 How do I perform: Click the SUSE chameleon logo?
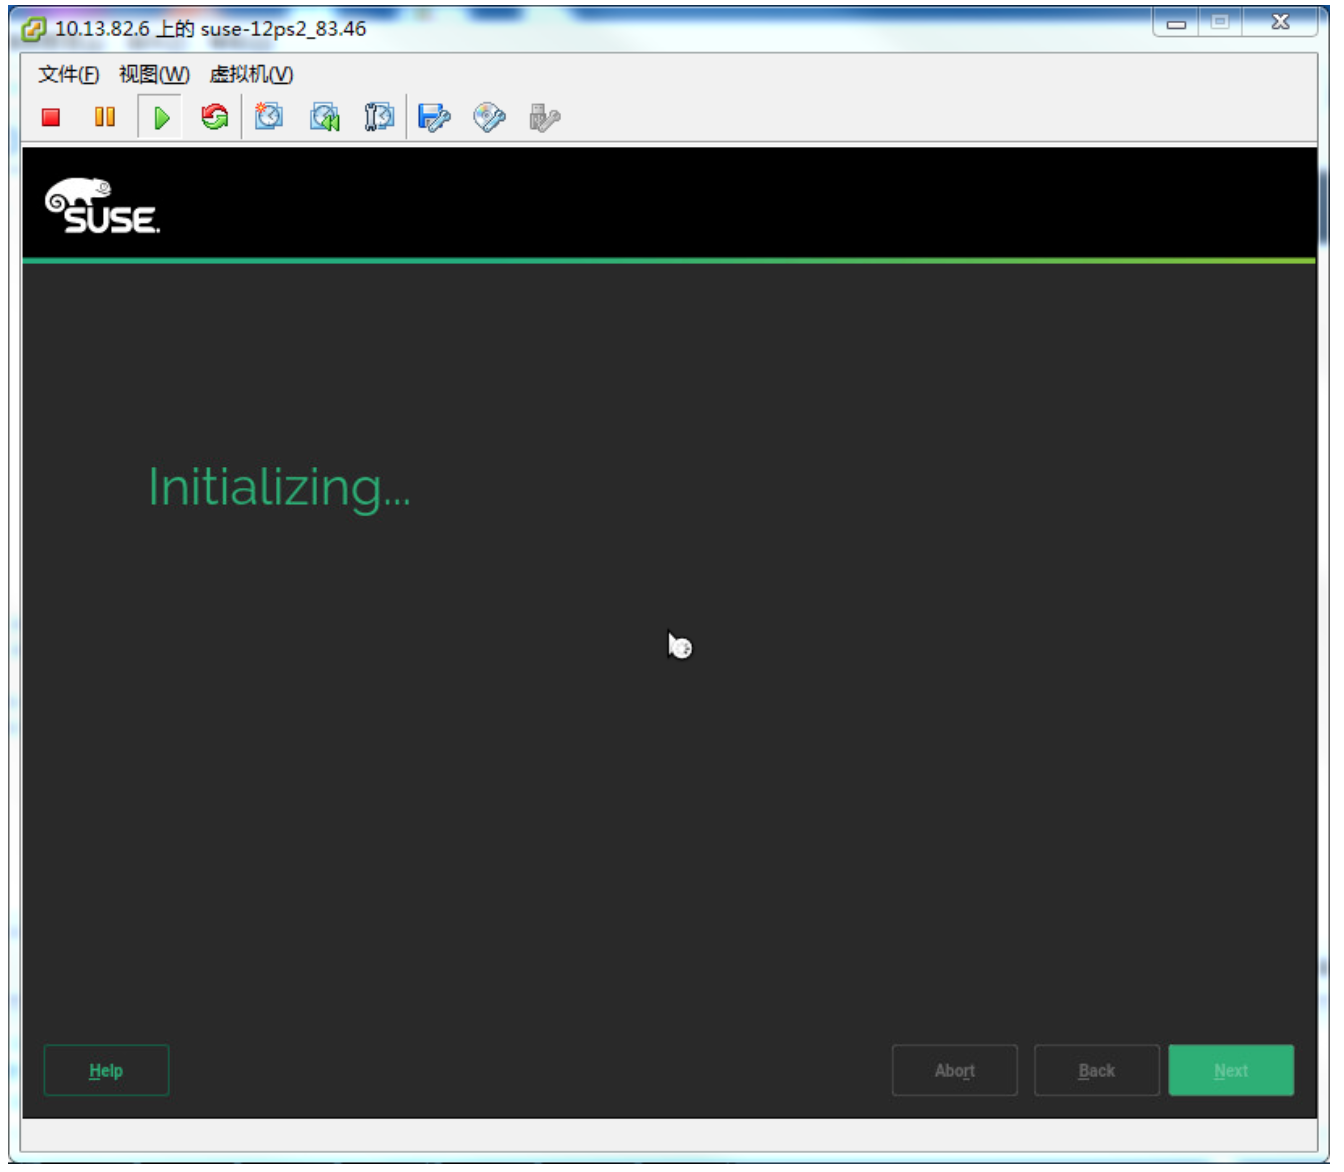tap(102, 206)
